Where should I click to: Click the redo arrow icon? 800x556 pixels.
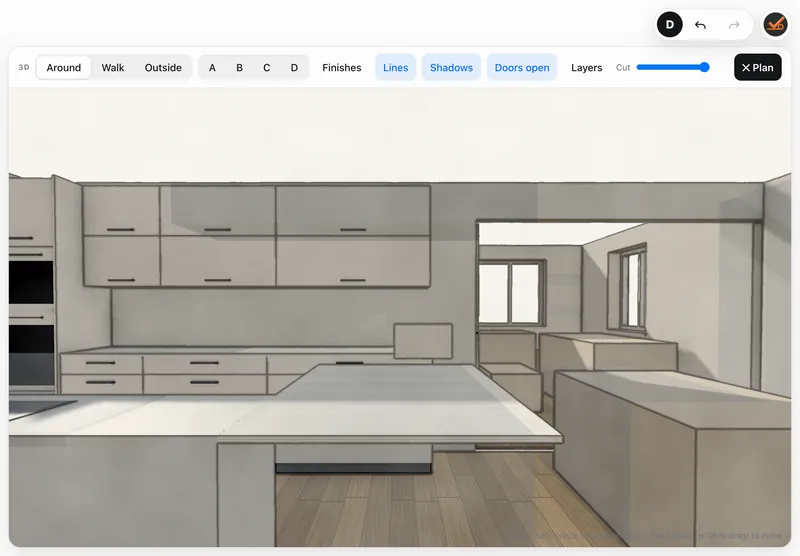734,25
